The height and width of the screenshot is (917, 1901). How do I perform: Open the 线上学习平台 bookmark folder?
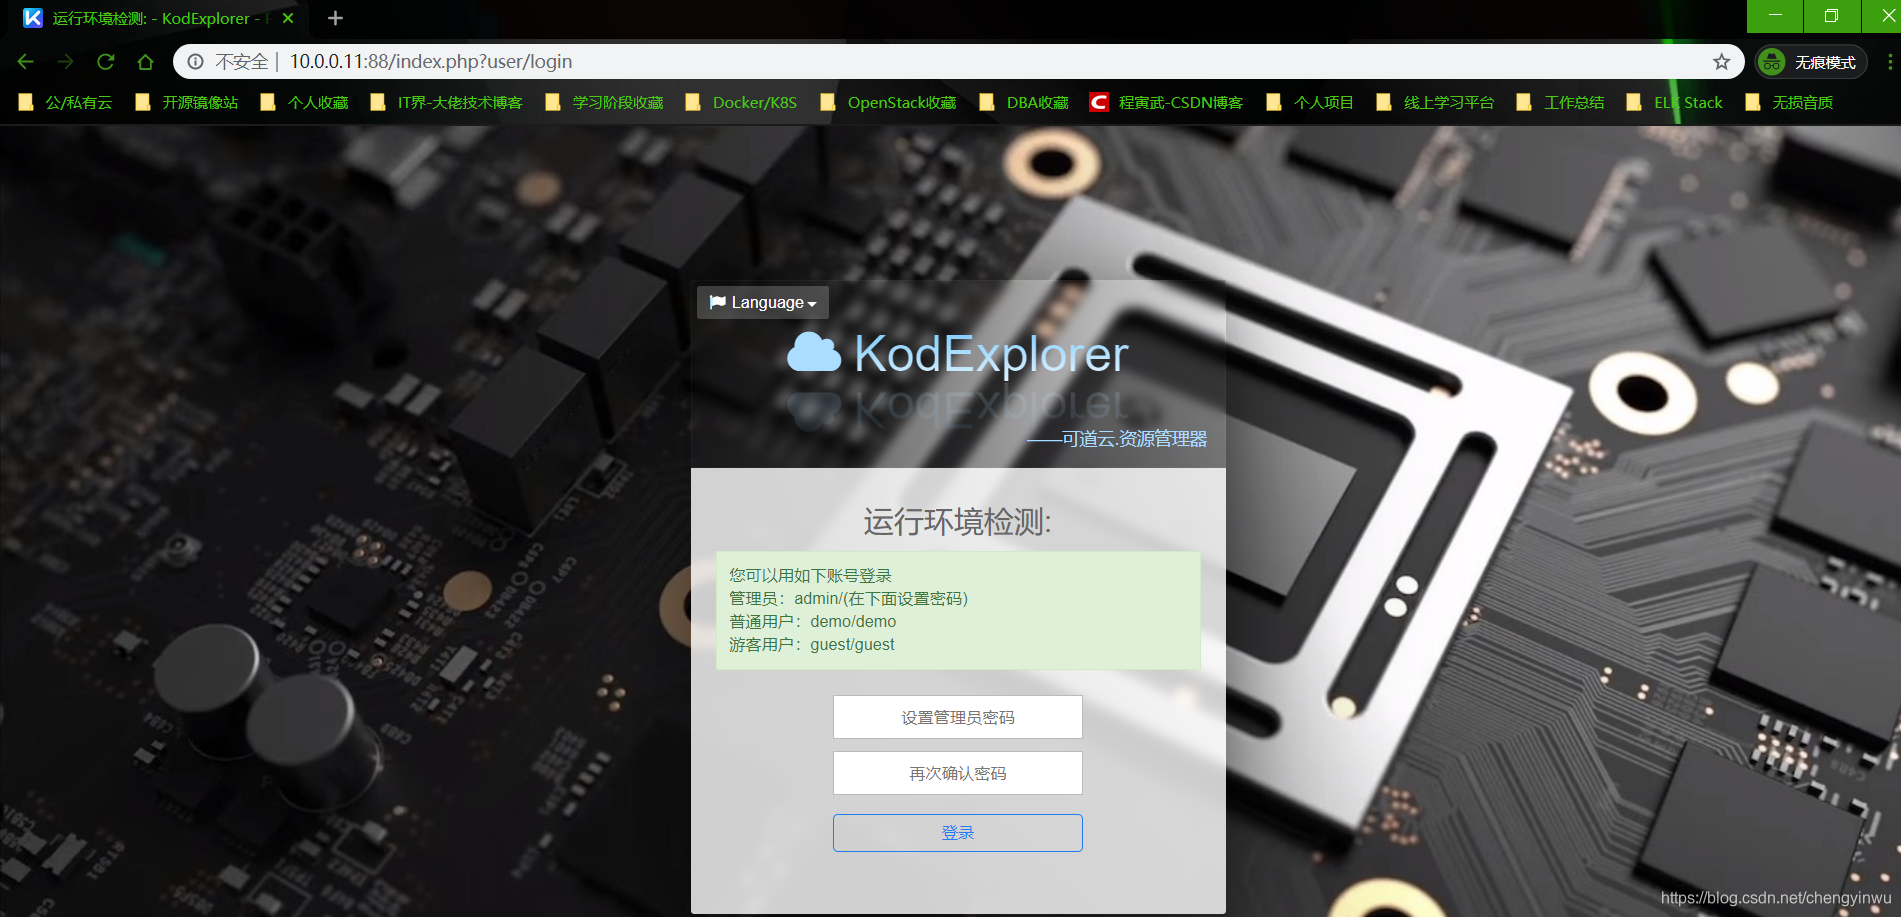point(1435,102)
